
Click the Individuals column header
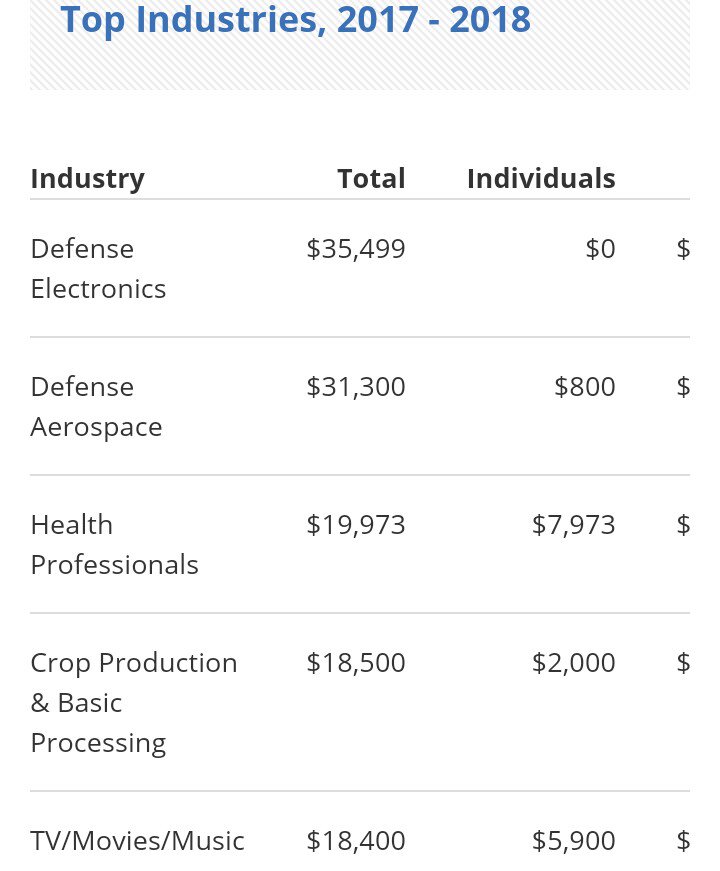tap(541, 179)
